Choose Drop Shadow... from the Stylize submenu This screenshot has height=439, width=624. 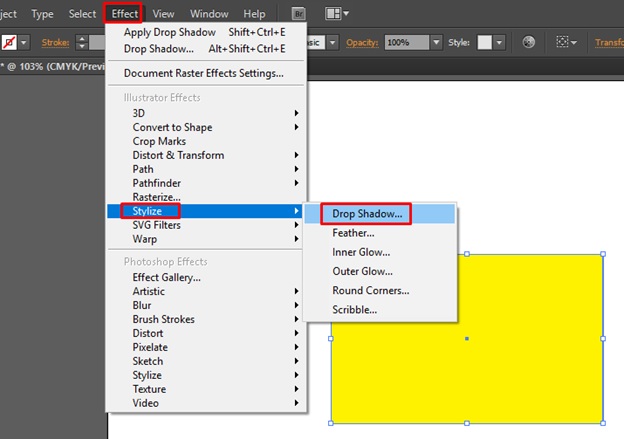[367, 214]
